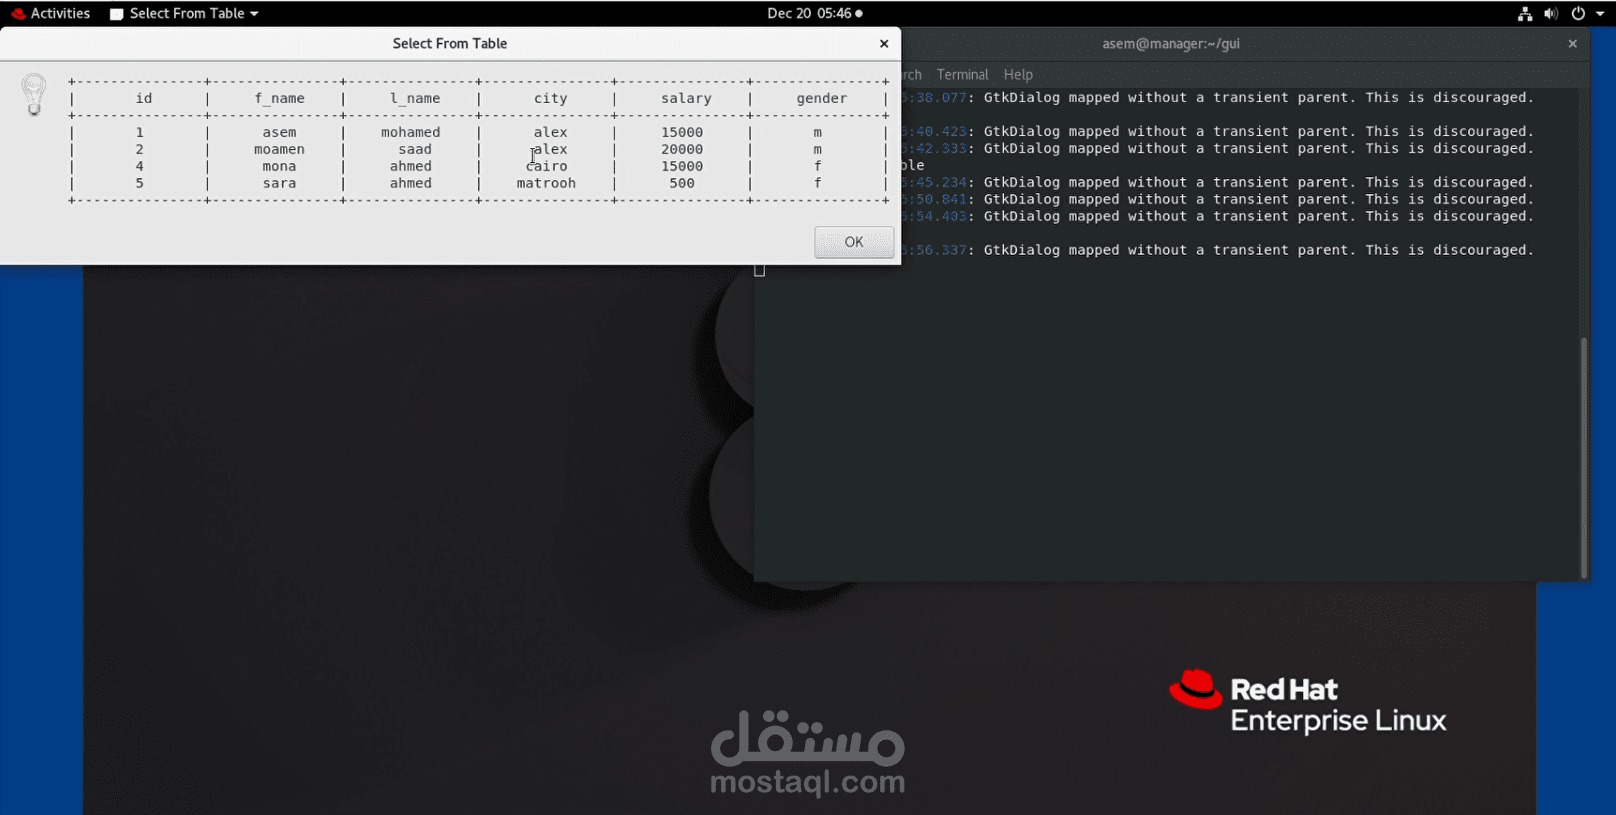The image size is (1616, 815).
Task: Click the 'salary' column header
Action: (686, 98)
